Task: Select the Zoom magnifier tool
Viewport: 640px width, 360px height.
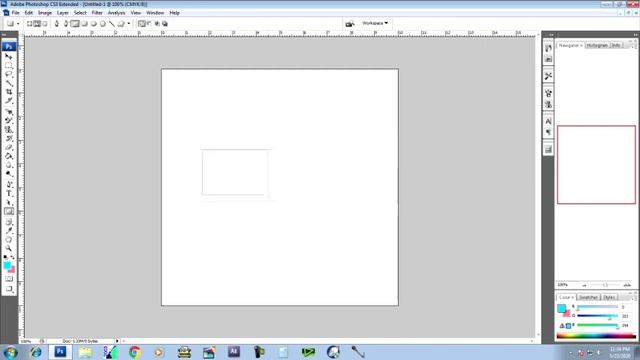Action: [9, 249]
